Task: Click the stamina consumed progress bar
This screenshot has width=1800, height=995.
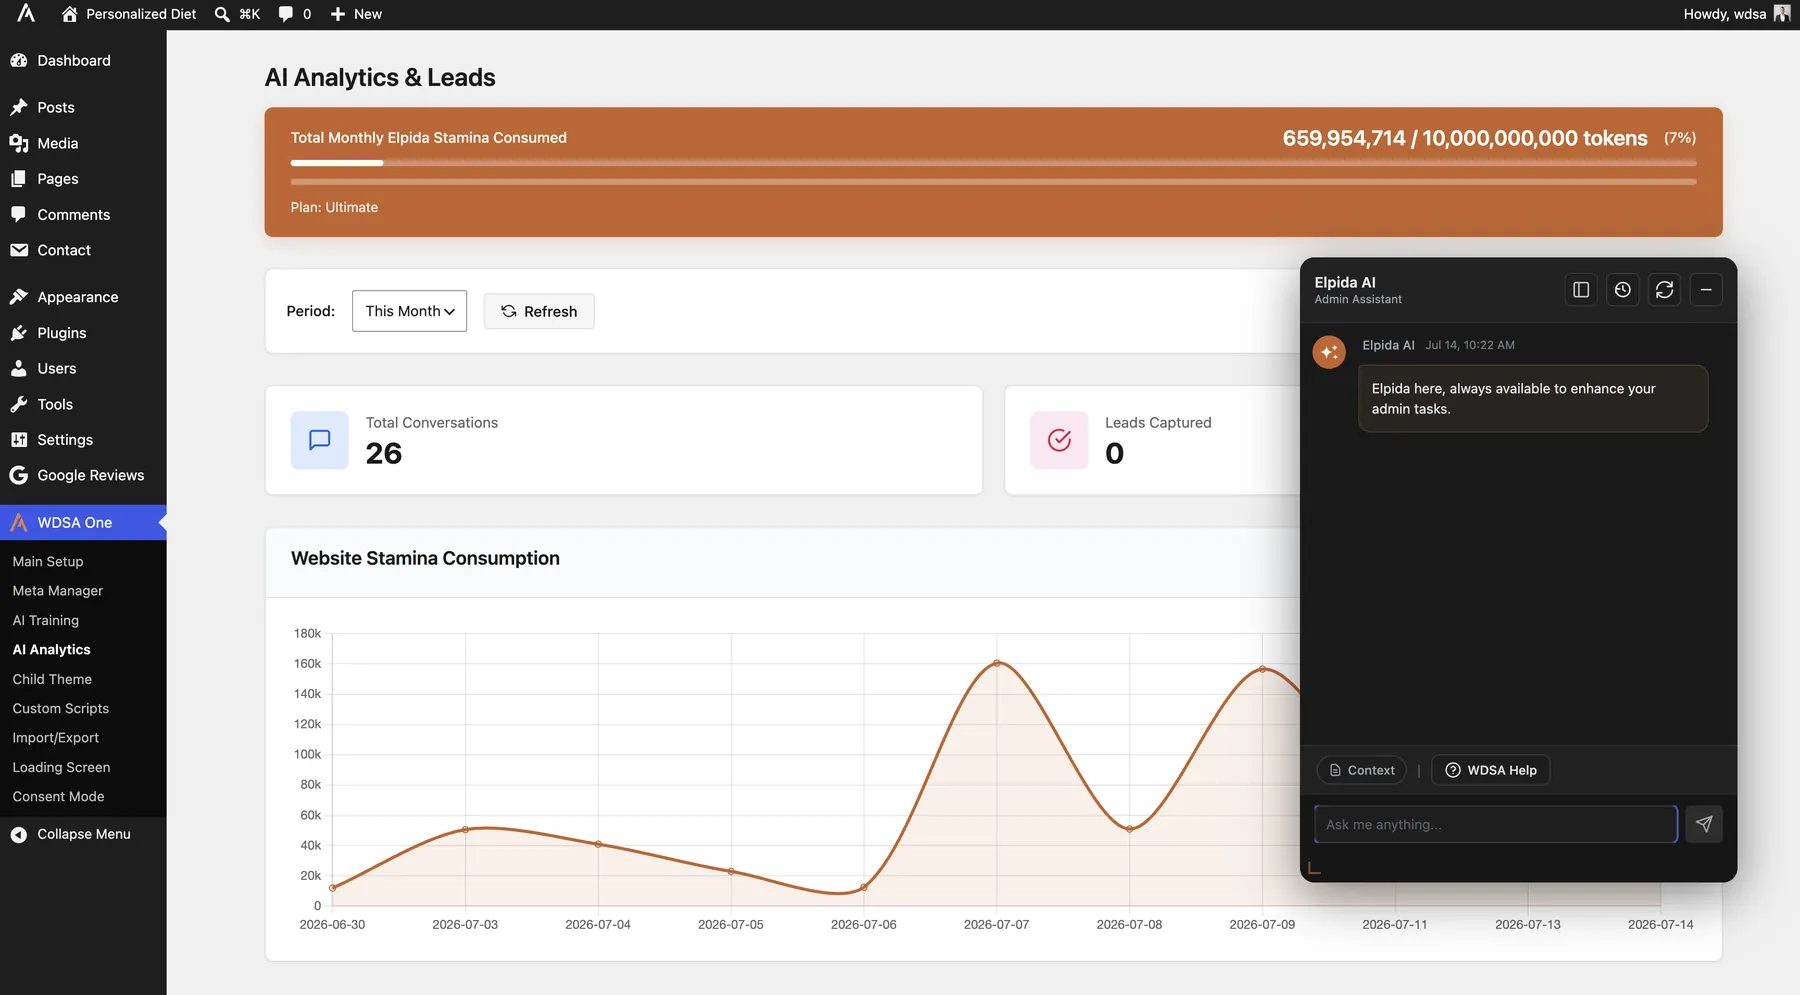Action: coord(993,162)
